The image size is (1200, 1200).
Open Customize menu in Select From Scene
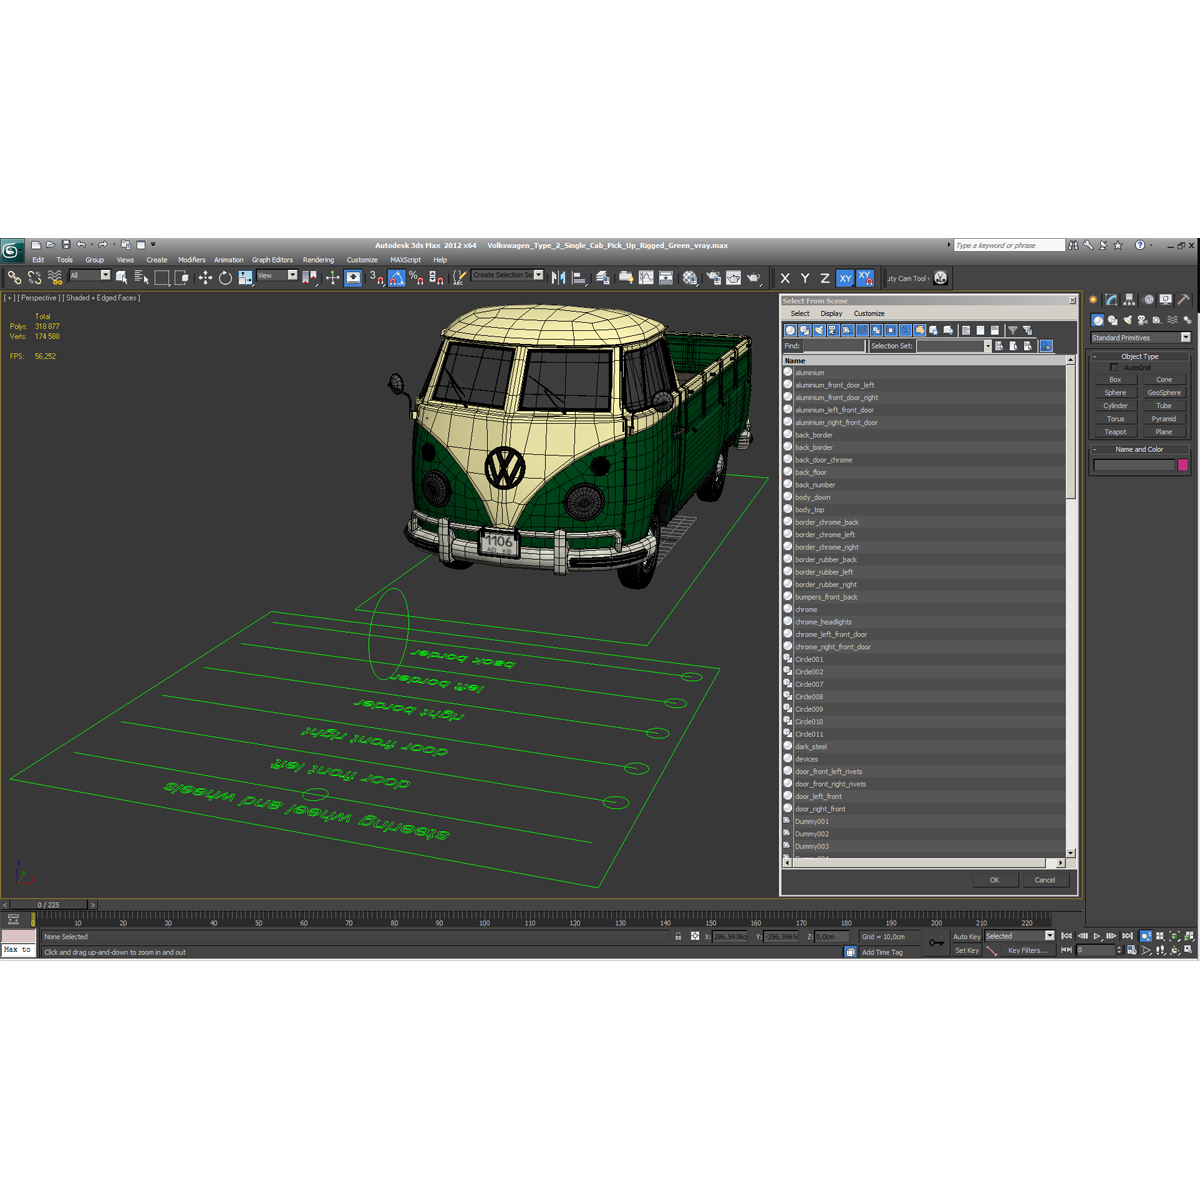[x=869, y=314]
